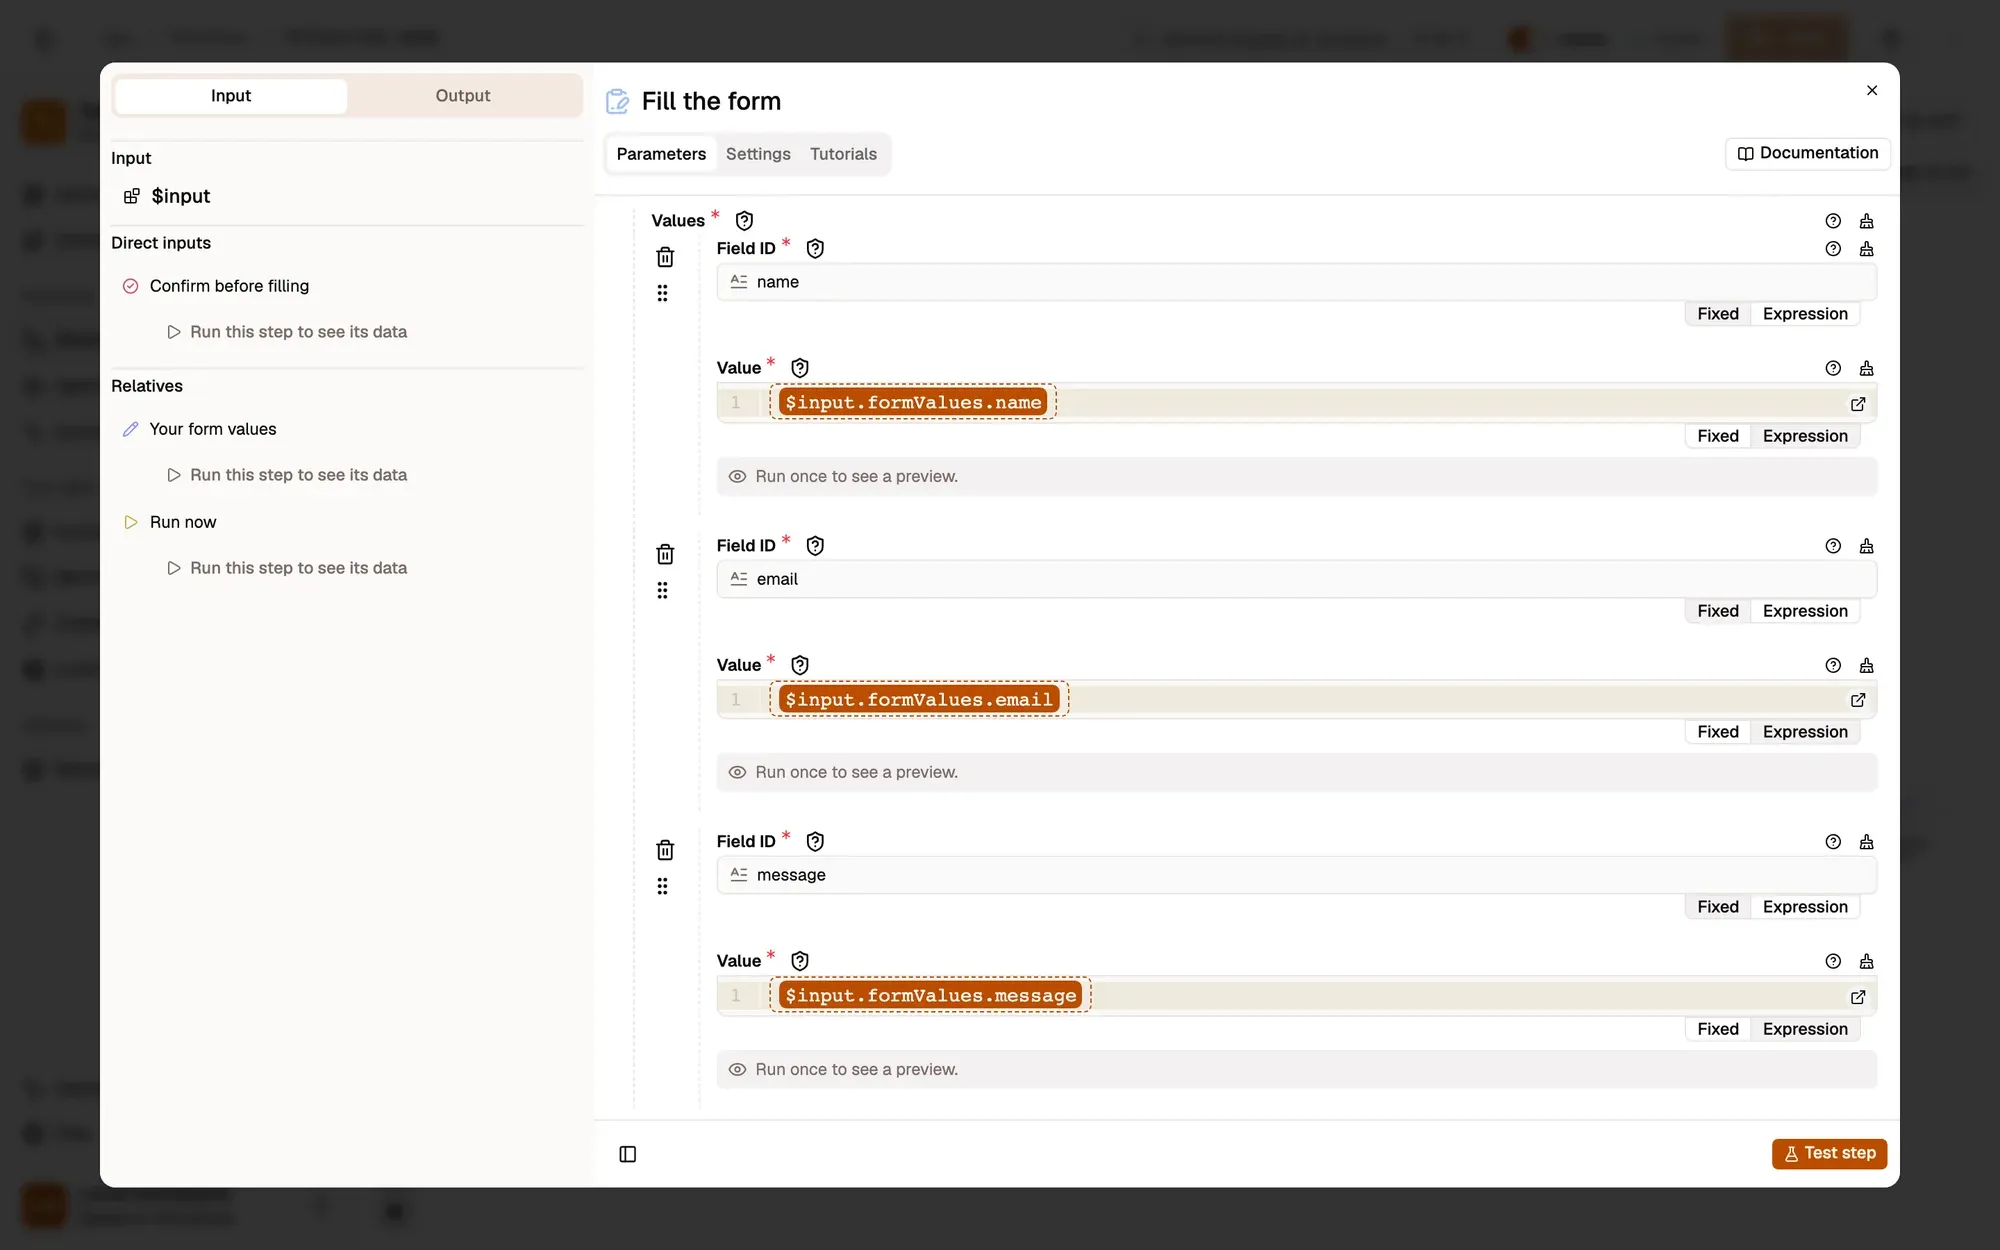Set name Value mode to Fixed

pyautogui.click(x=1718, y=436)
